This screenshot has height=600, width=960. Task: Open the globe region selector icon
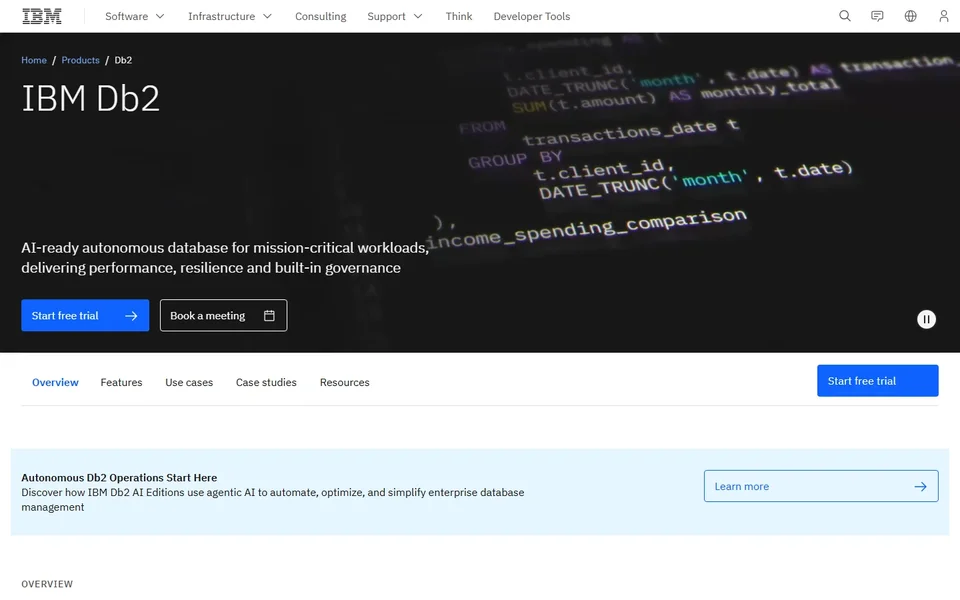pyautogui.click(x=910, y=16)
